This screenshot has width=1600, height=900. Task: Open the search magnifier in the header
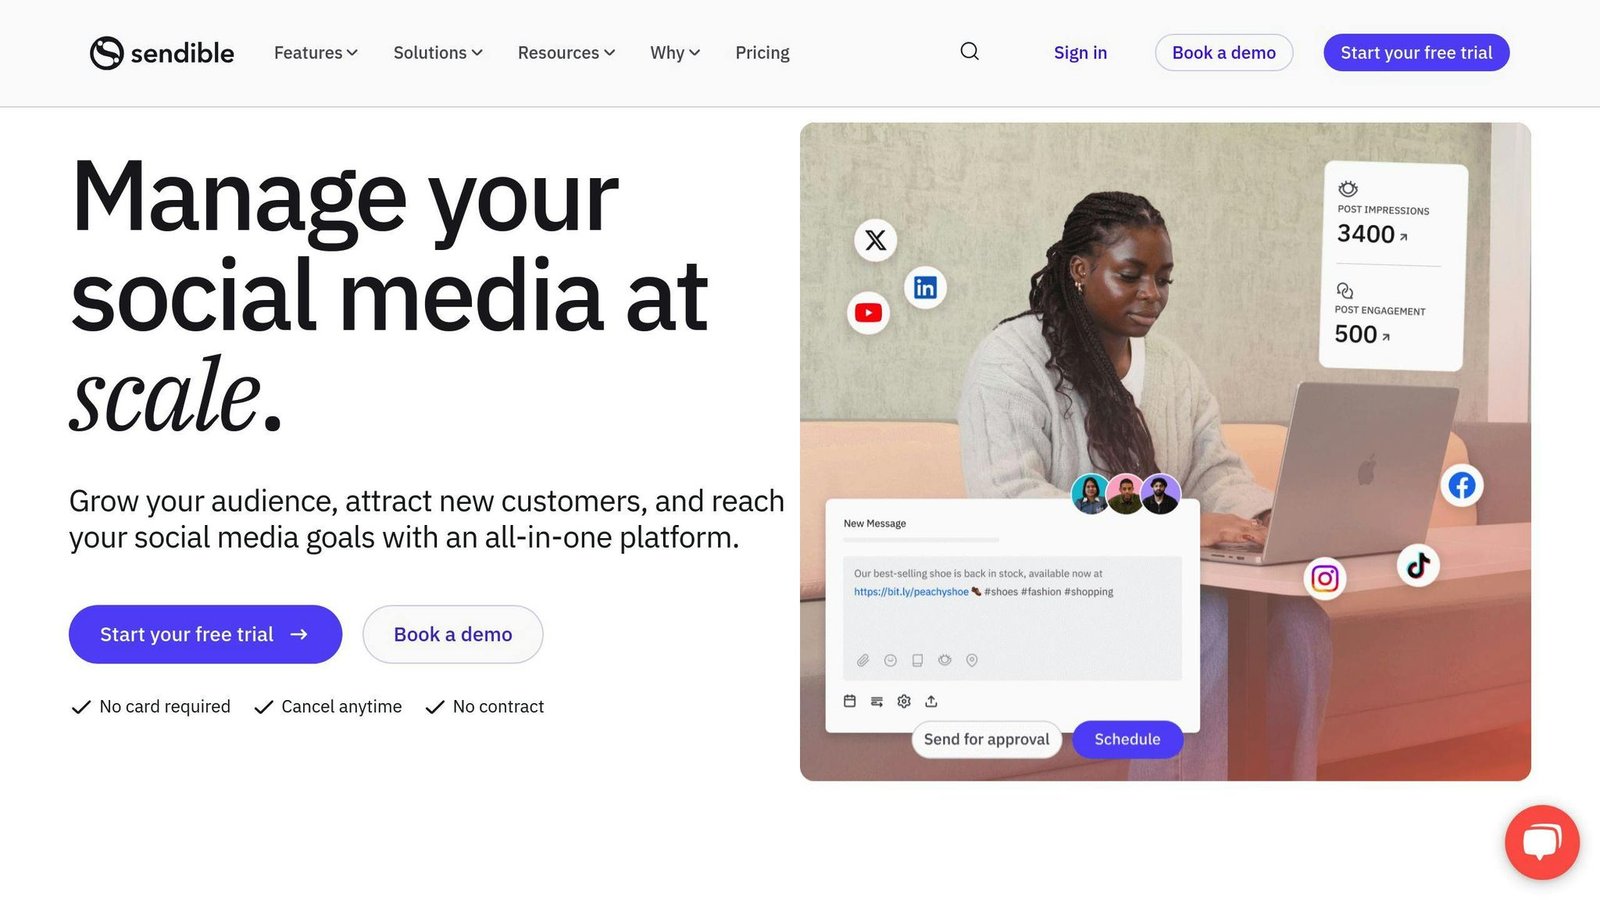[969, 52]
